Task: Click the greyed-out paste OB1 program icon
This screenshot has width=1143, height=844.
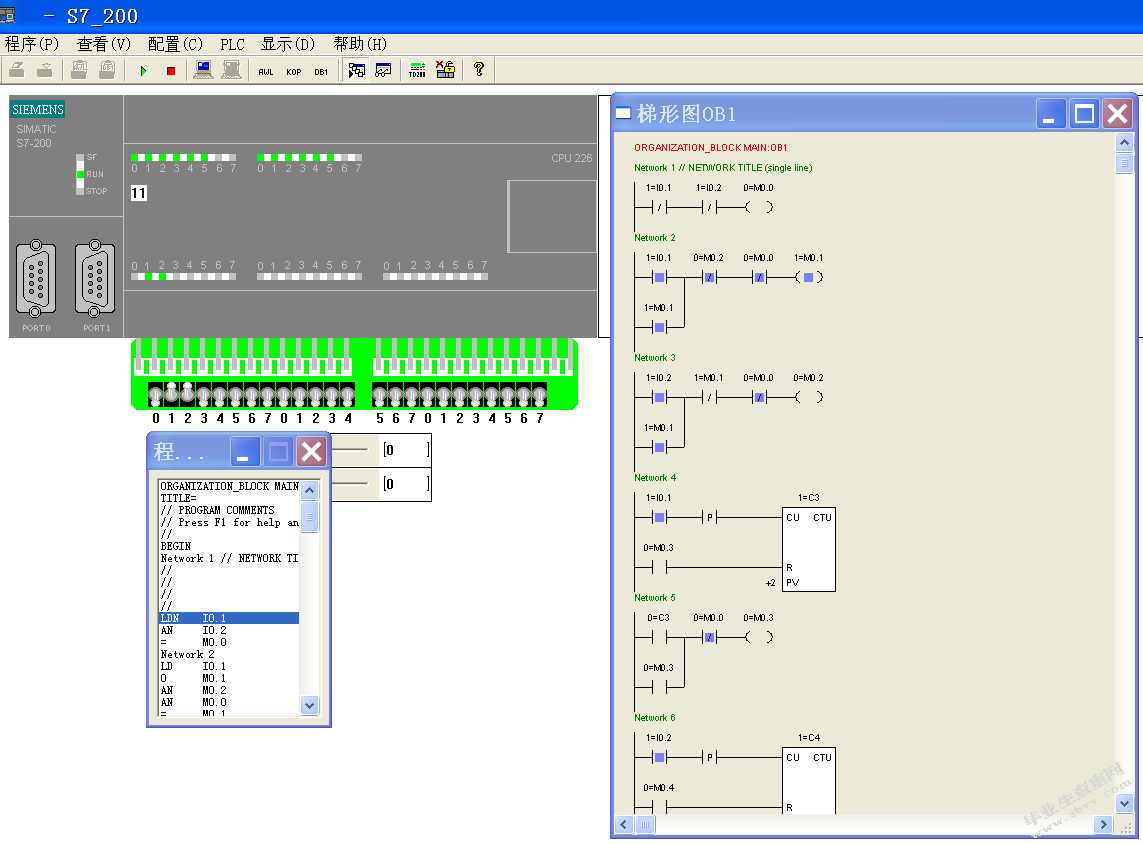Action: tap(79, 70)
